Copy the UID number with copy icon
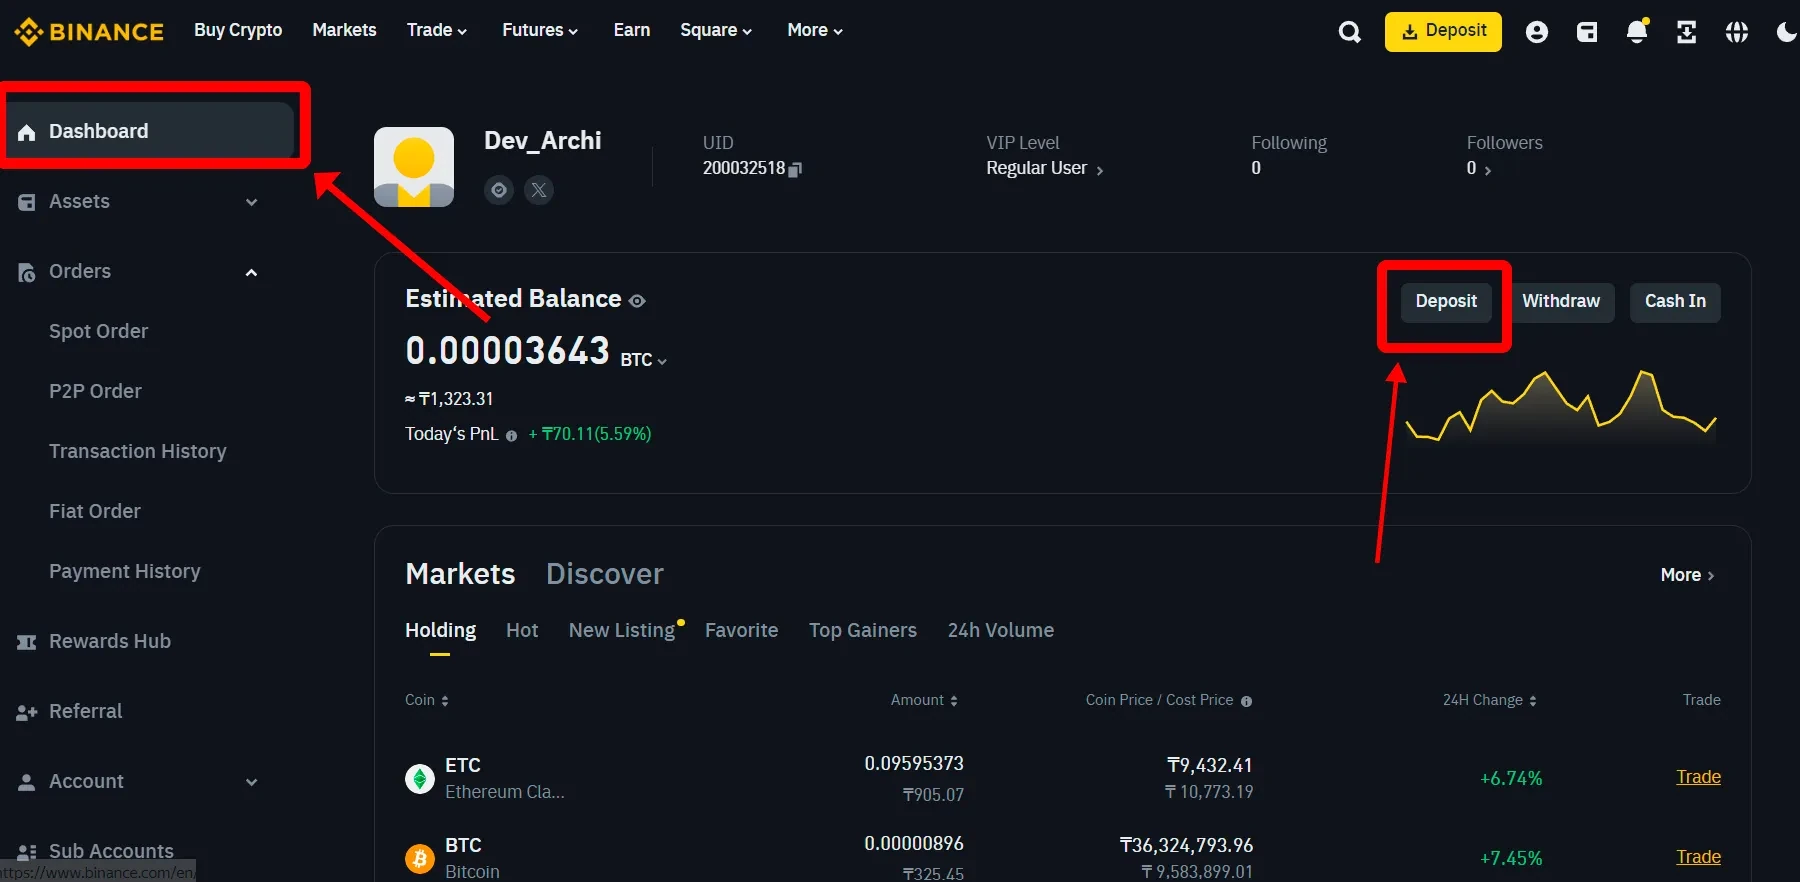 795,169
